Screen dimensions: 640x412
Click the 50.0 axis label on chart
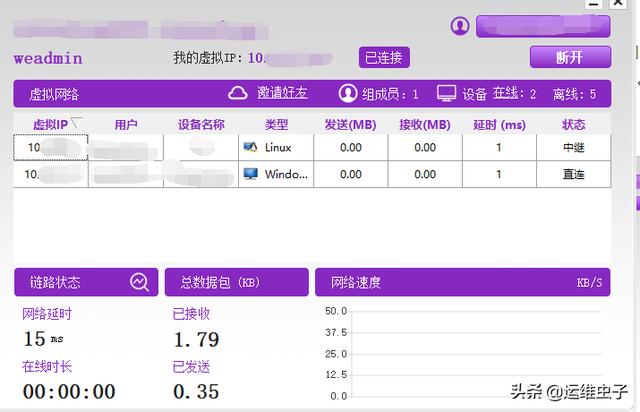click(336, 311)
